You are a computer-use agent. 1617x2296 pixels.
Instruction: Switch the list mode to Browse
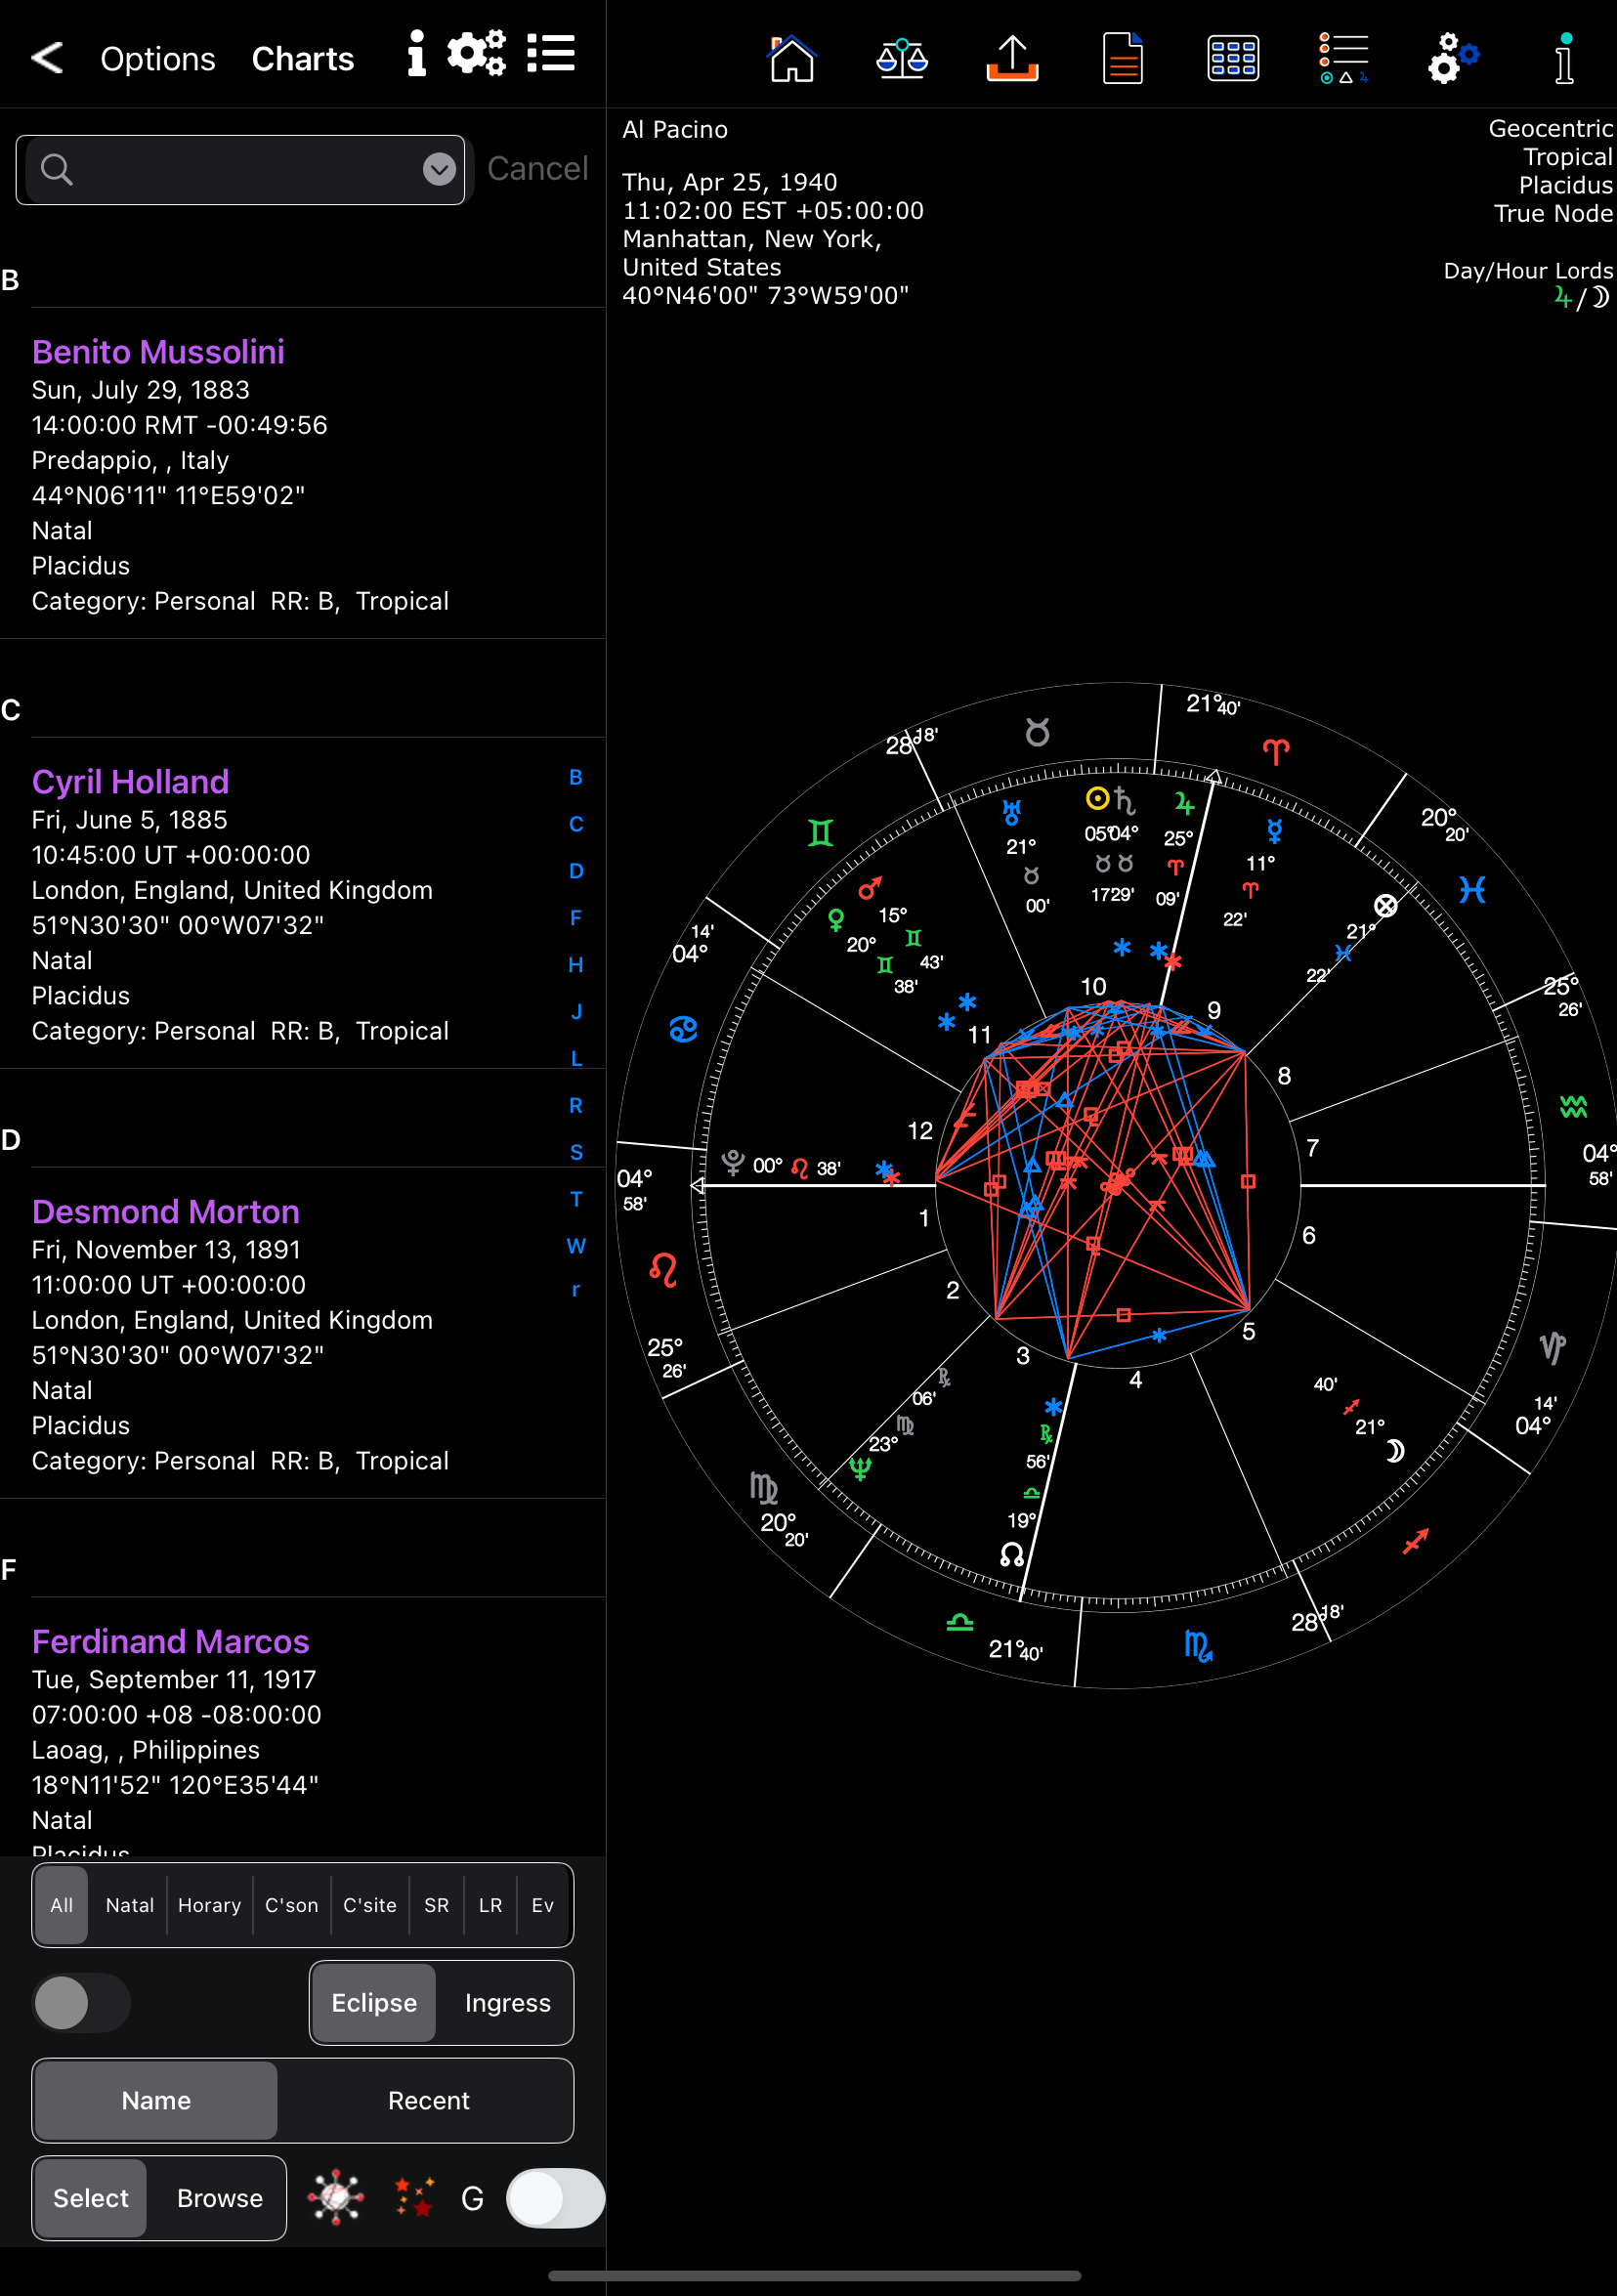click(219, 2197)
